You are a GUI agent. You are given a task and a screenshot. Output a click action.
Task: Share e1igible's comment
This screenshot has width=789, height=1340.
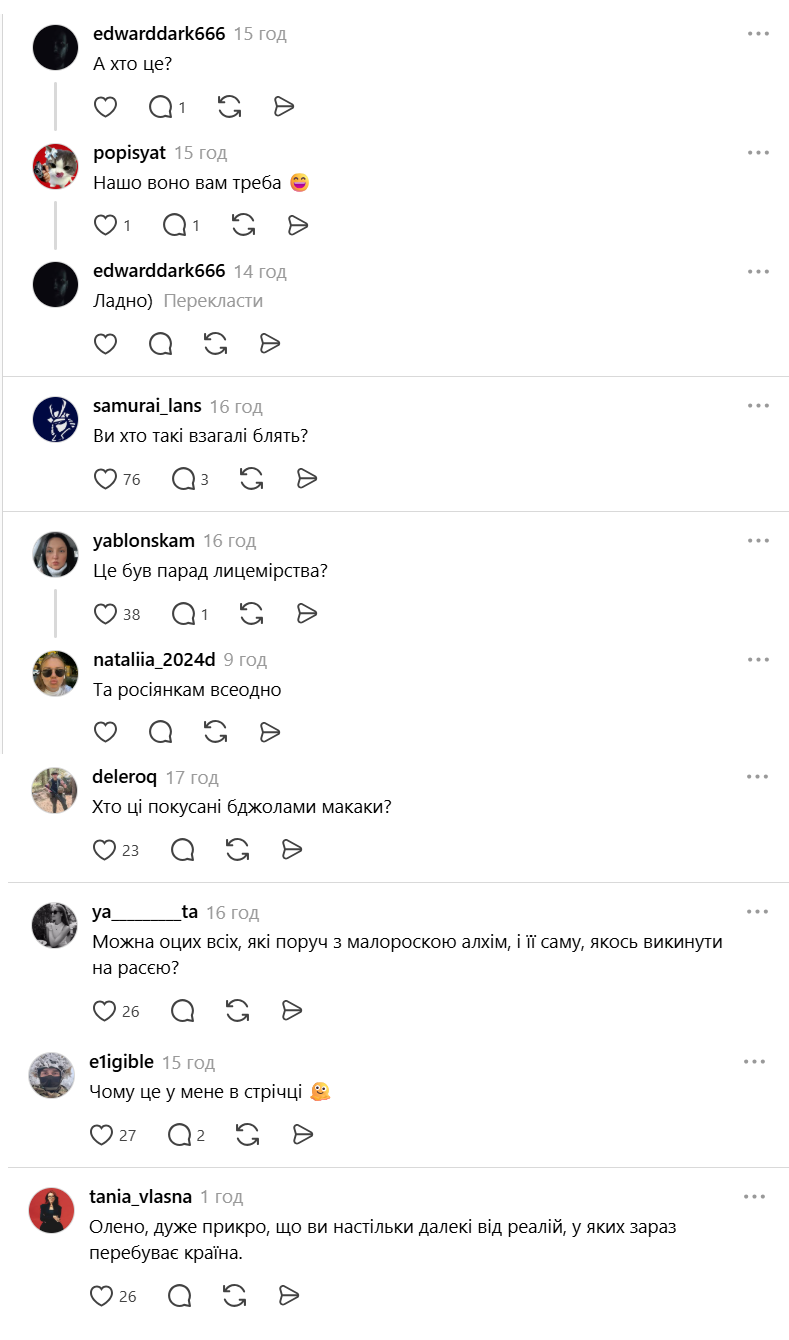303,1134
